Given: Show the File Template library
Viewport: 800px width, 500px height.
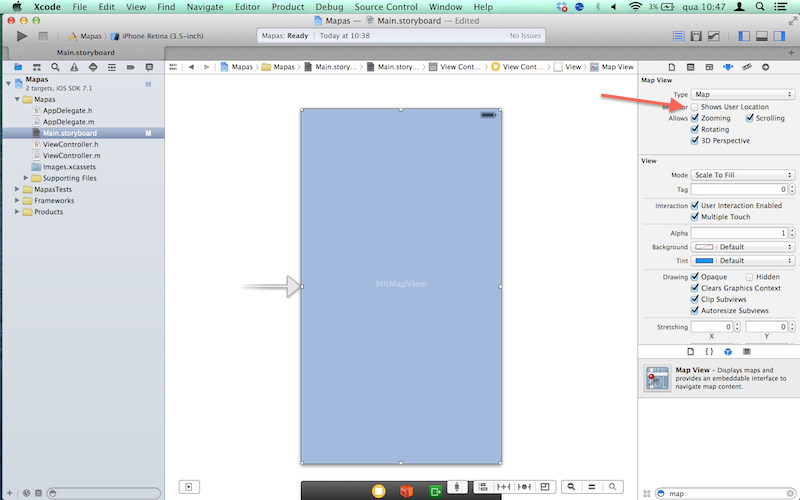Looking at the screenshot, I should [x=690, y=352].
